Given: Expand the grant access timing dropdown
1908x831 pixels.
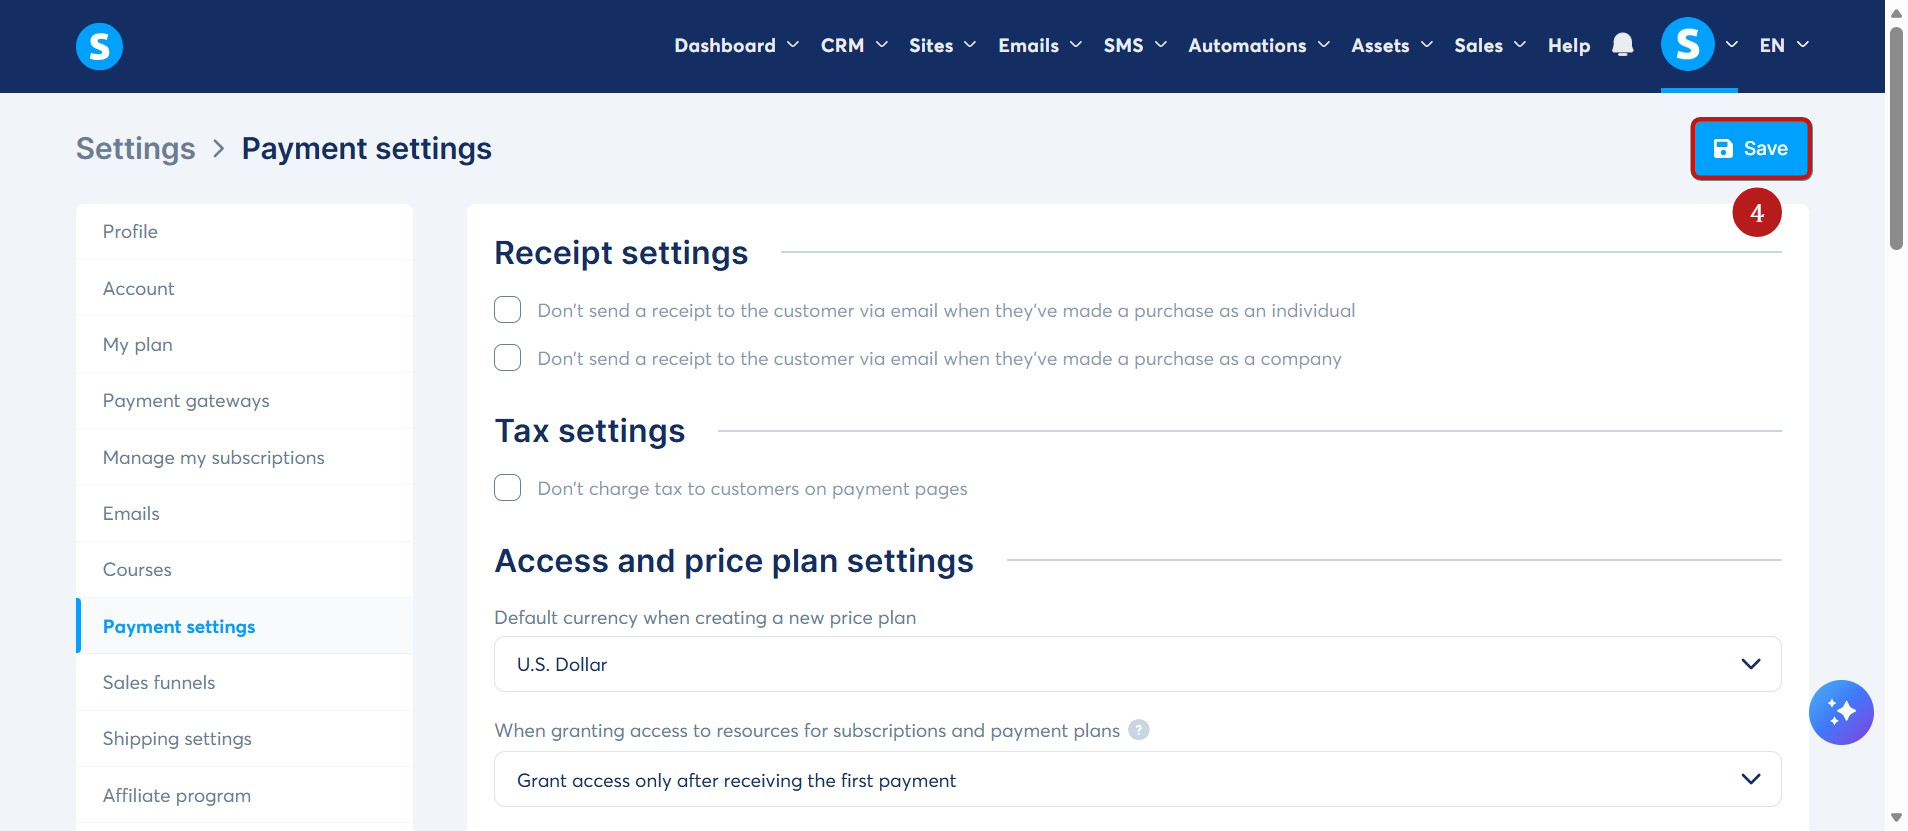Looking at the screenshot, I should coord(1137,779).
